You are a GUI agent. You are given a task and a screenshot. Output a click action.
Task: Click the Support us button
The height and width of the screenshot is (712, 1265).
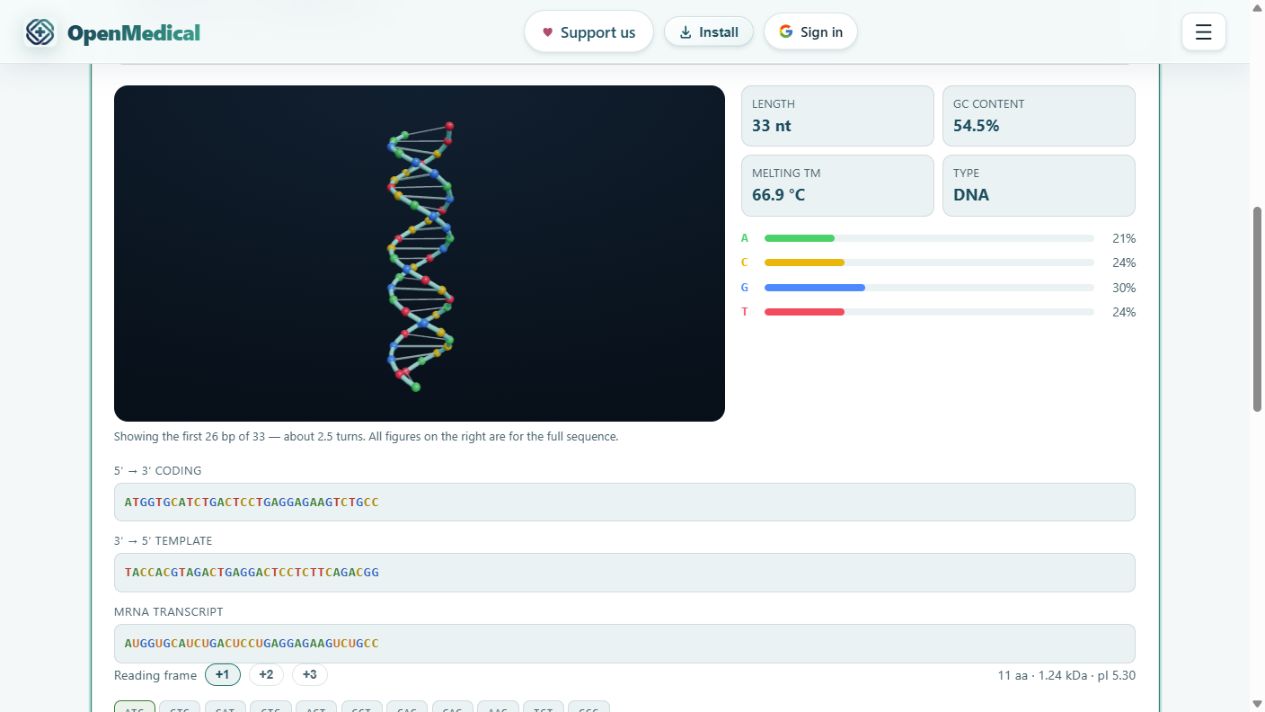(x=589, y=32)
